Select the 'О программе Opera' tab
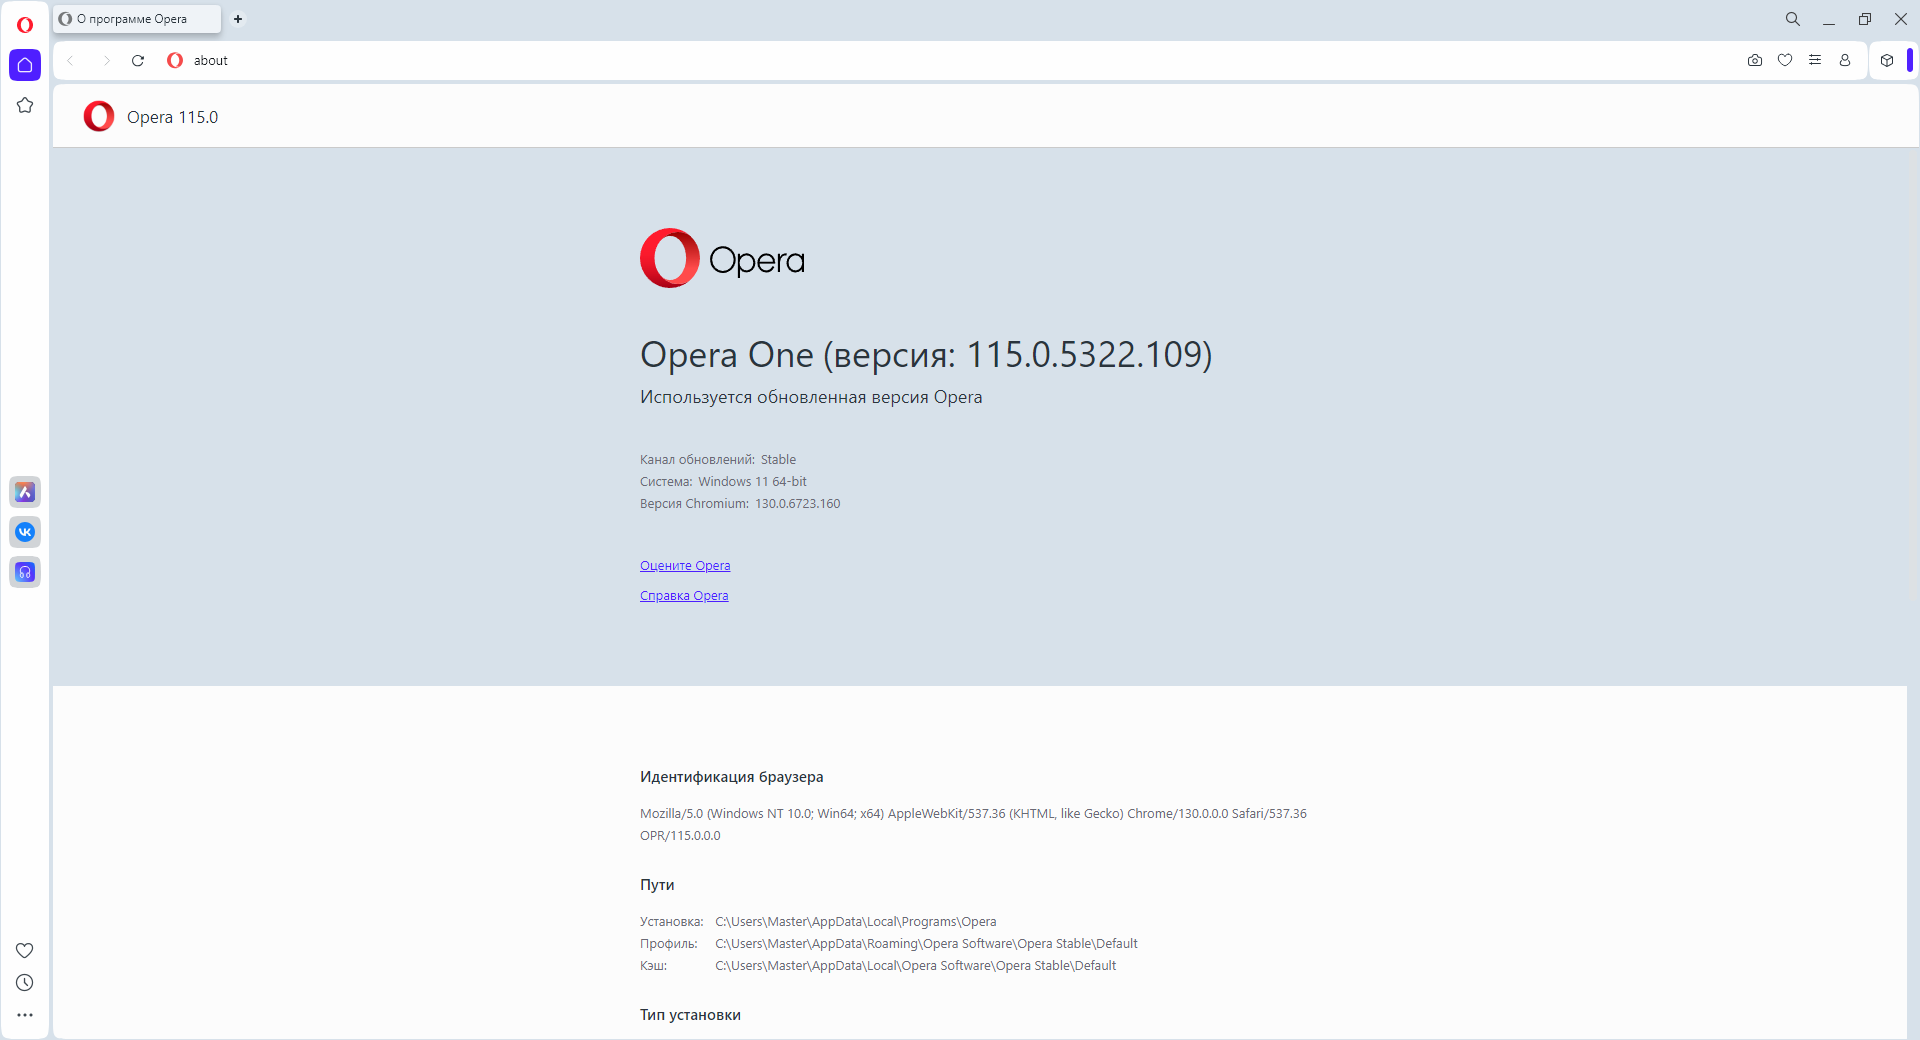The height and width of the screenshot is (1040, 1920). pyautogui.click(x=137, y=19)
